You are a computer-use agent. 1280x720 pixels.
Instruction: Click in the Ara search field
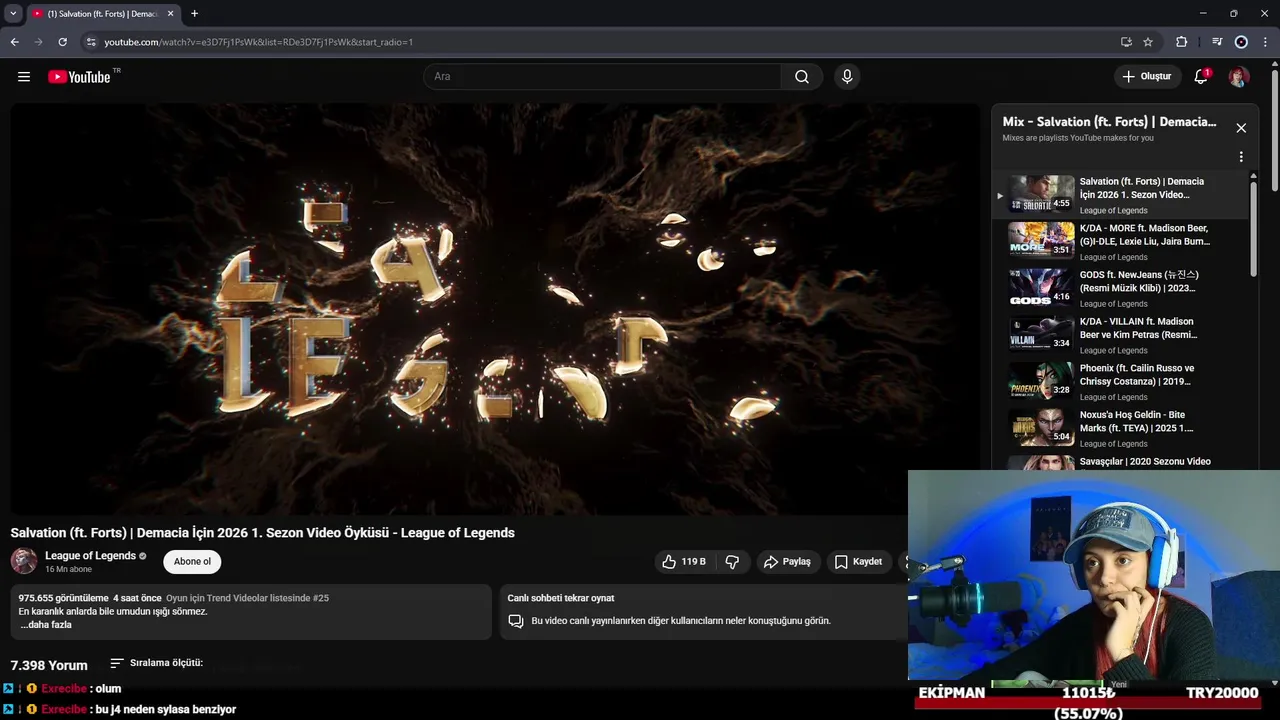click(x=602, y=77)
